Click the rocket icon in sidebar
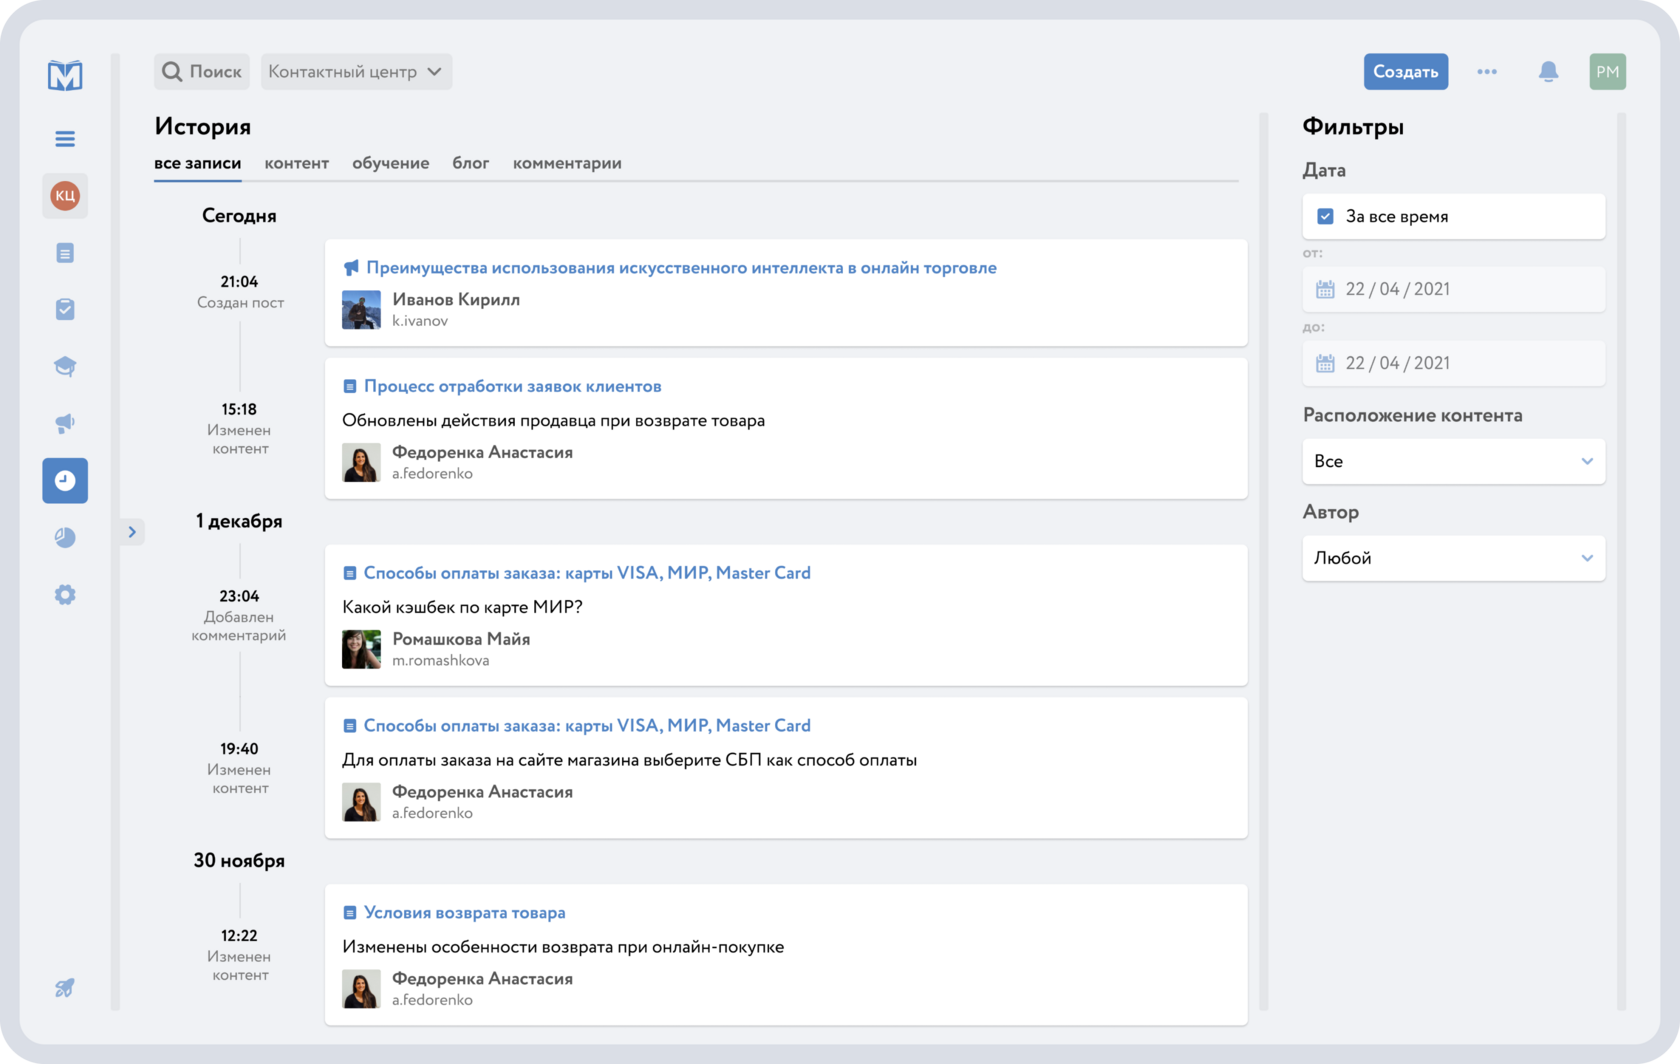The height and width of the screenshot is (1064, 1680). click(65, 988)
